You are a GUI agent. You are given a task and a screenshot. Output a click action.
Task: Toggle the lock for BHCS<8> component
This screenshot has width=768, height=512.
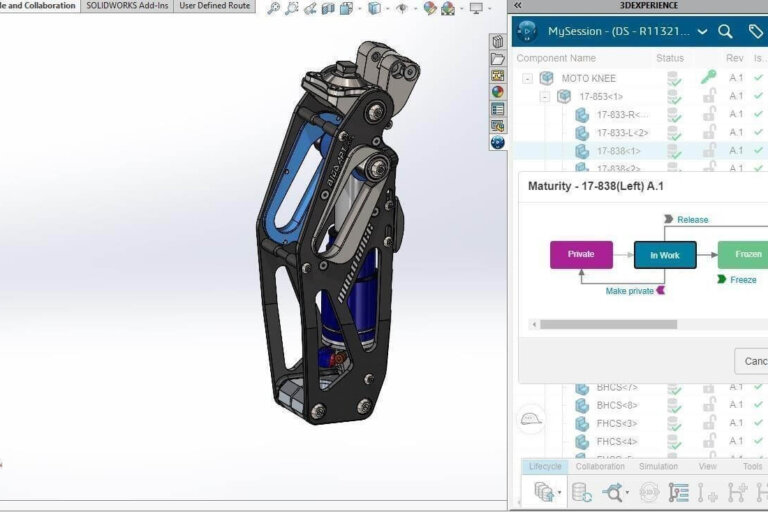pos(708,405)
